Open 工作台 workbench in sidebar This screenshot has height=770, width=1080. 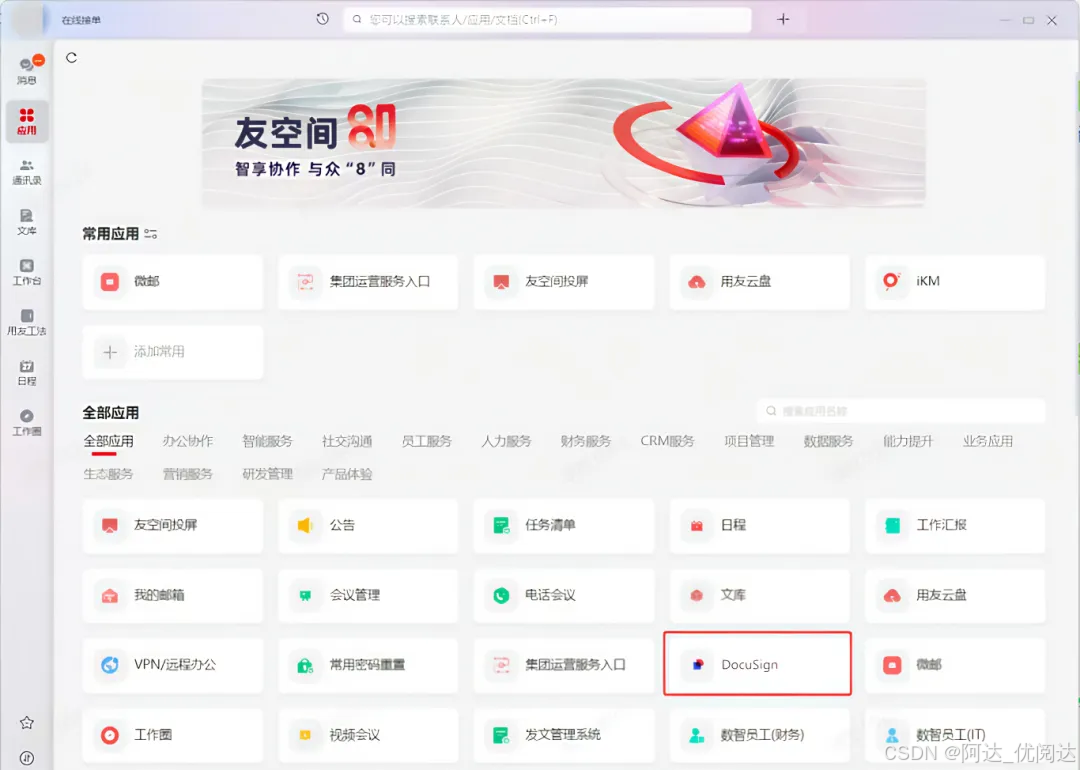point(27,272)
